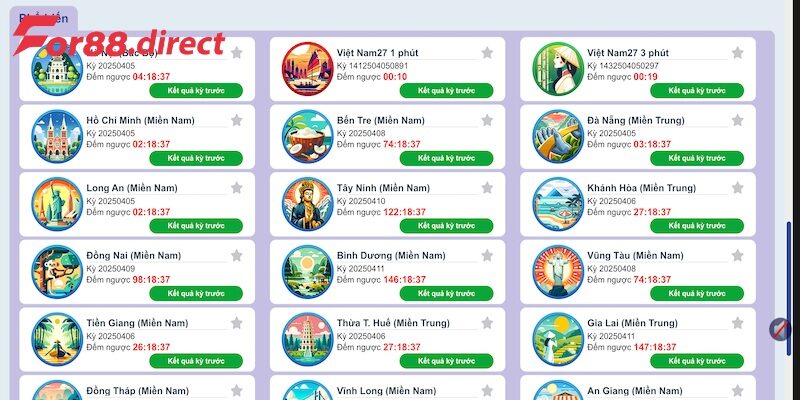Select the Việt Nam27 1 phút boat icon
Viewport: 800px width, 400px height.
coord(307,69)
